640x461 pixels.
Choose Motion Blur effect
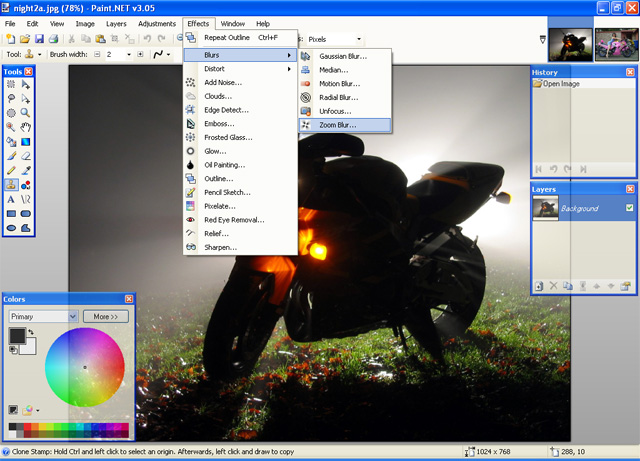345,84
